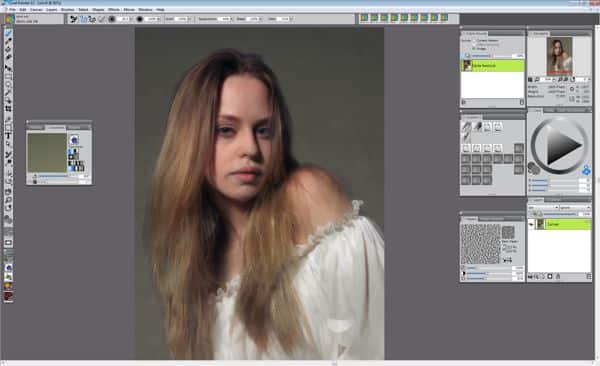The width and height of the screenshot is (600, 366).
Task: Select the green-highlighted clone source entry
Action: tap(493, 65)
